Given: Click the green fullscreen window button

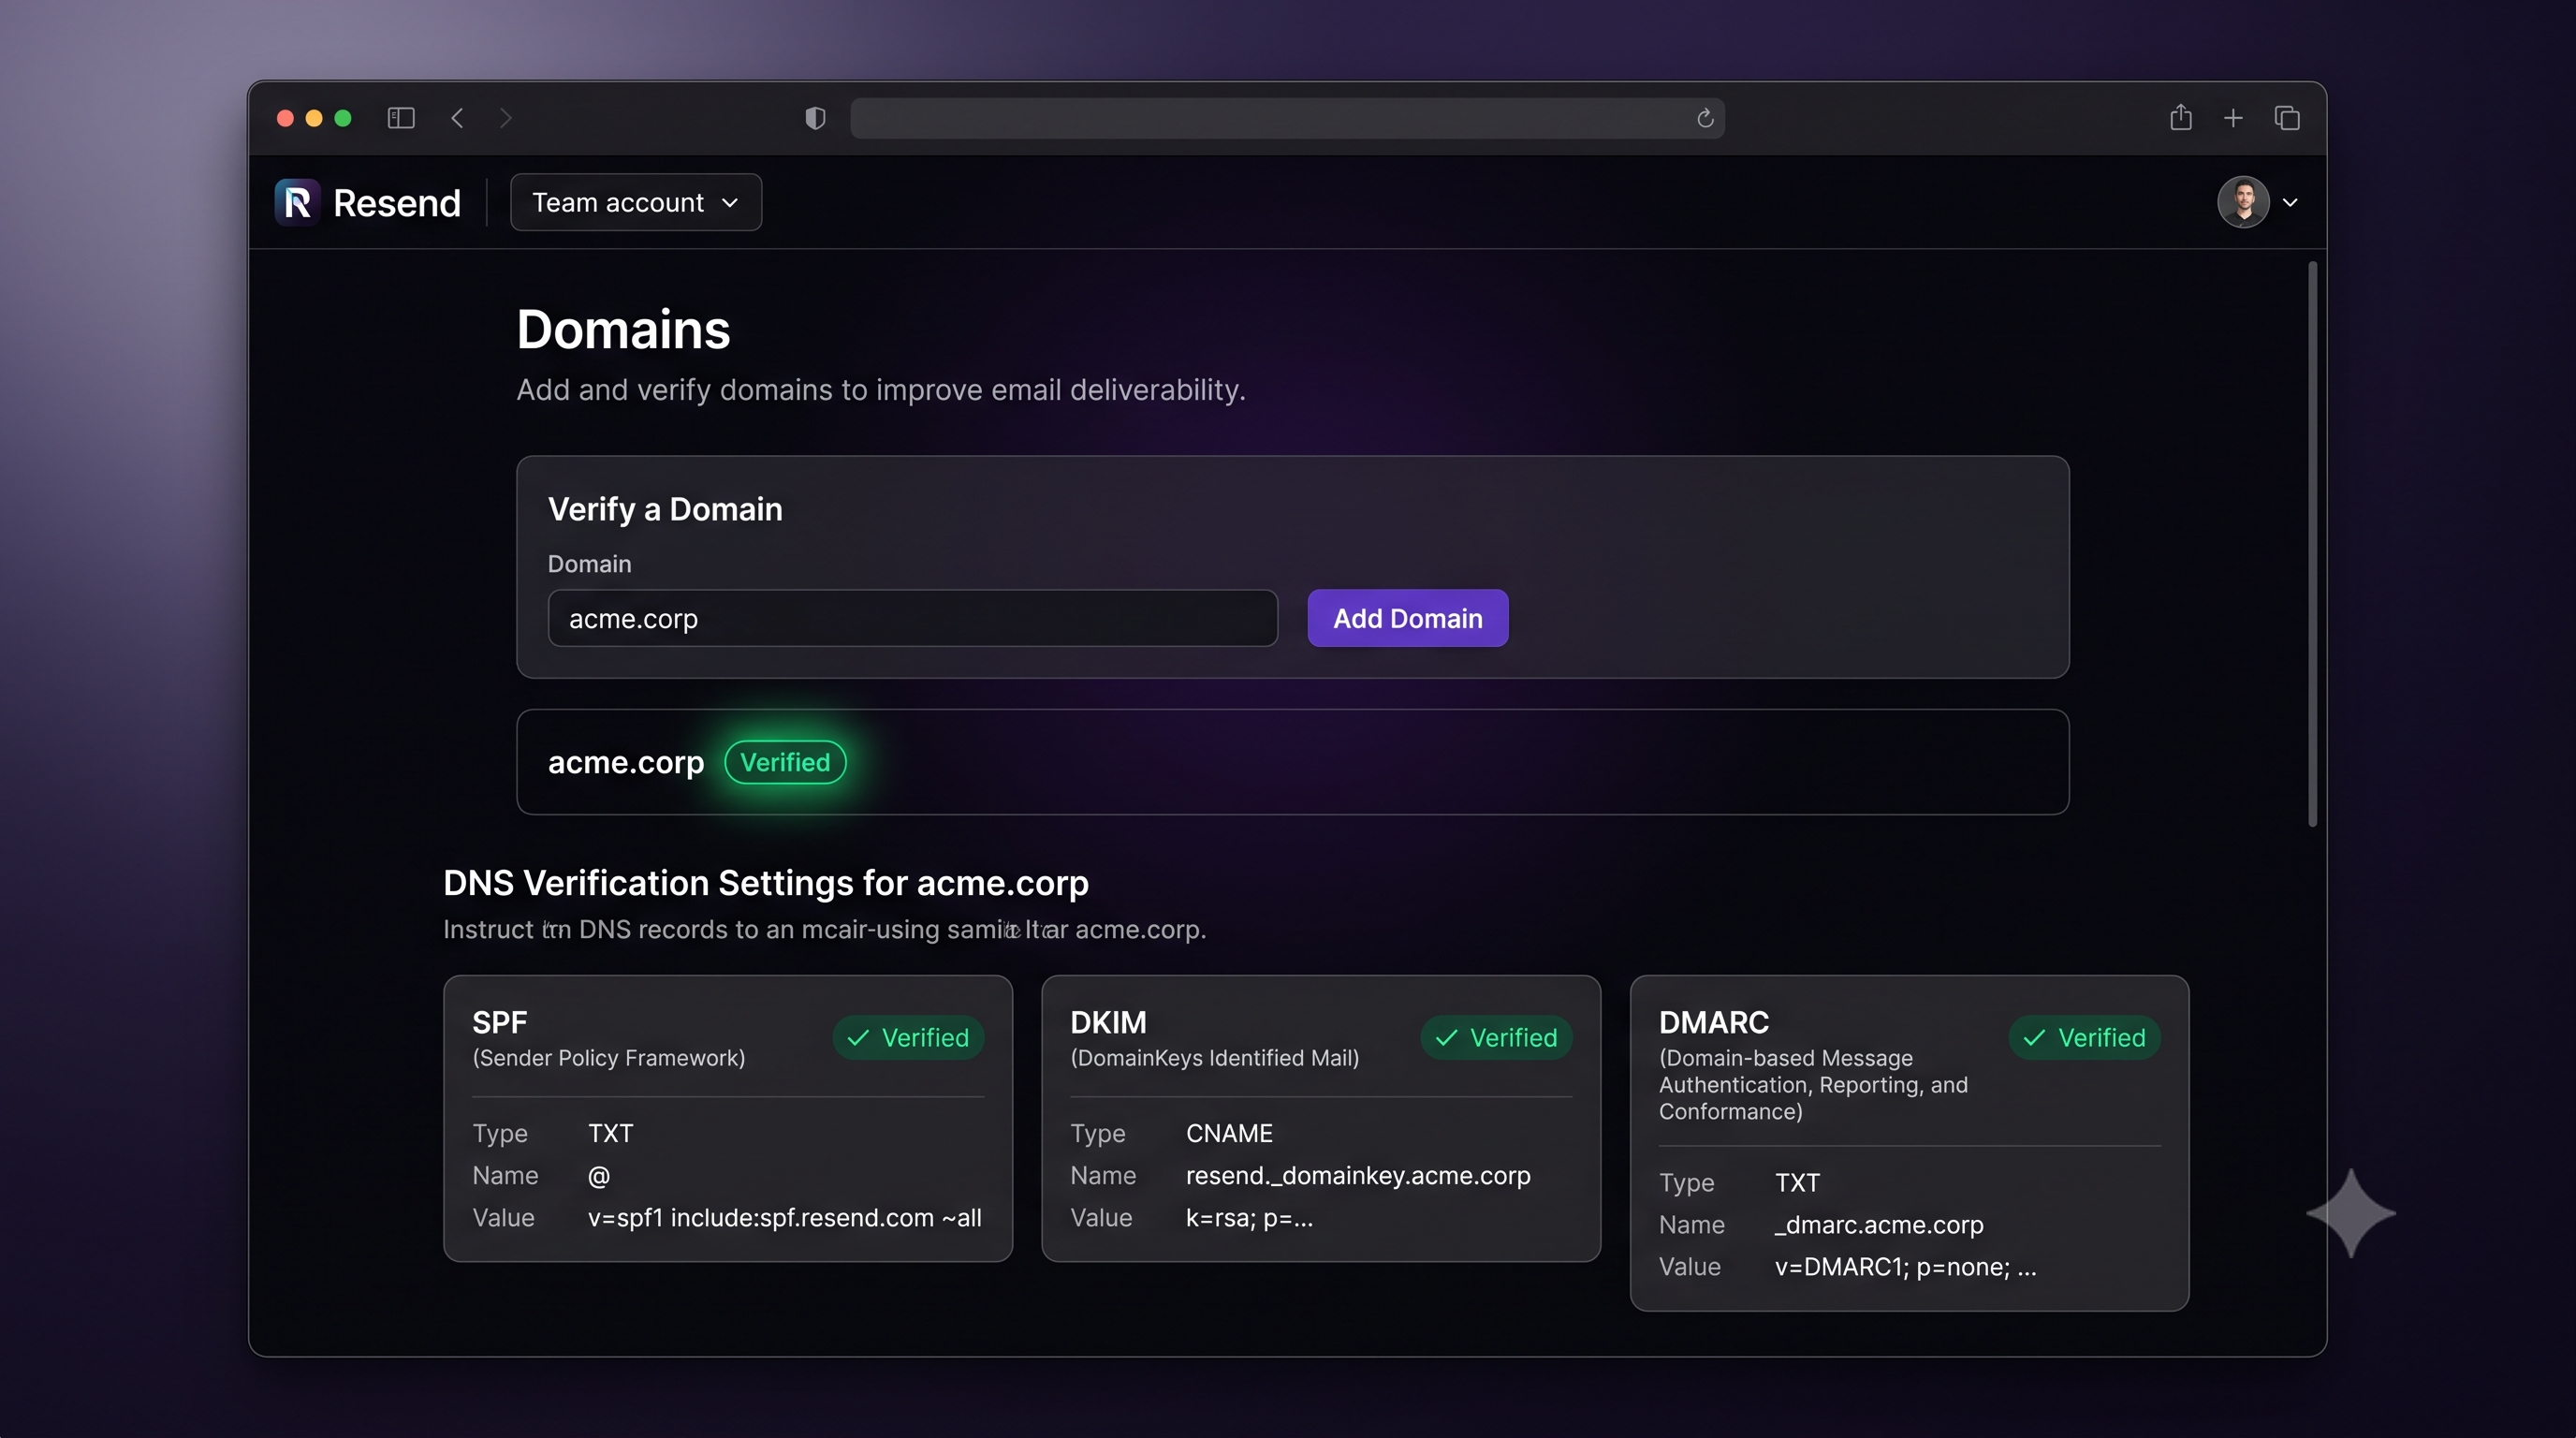Looking at the screenshot, I should click(343, 118).
